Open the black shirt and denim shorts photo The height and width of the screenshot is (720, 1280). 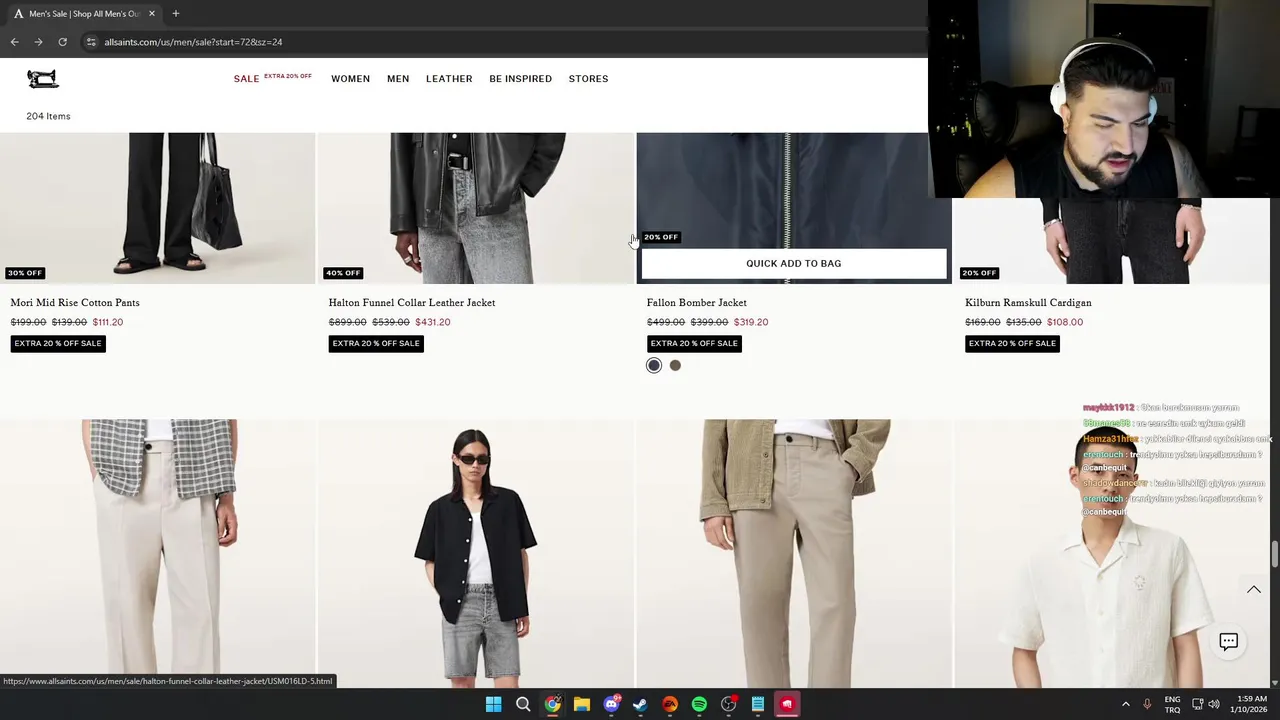476,553
